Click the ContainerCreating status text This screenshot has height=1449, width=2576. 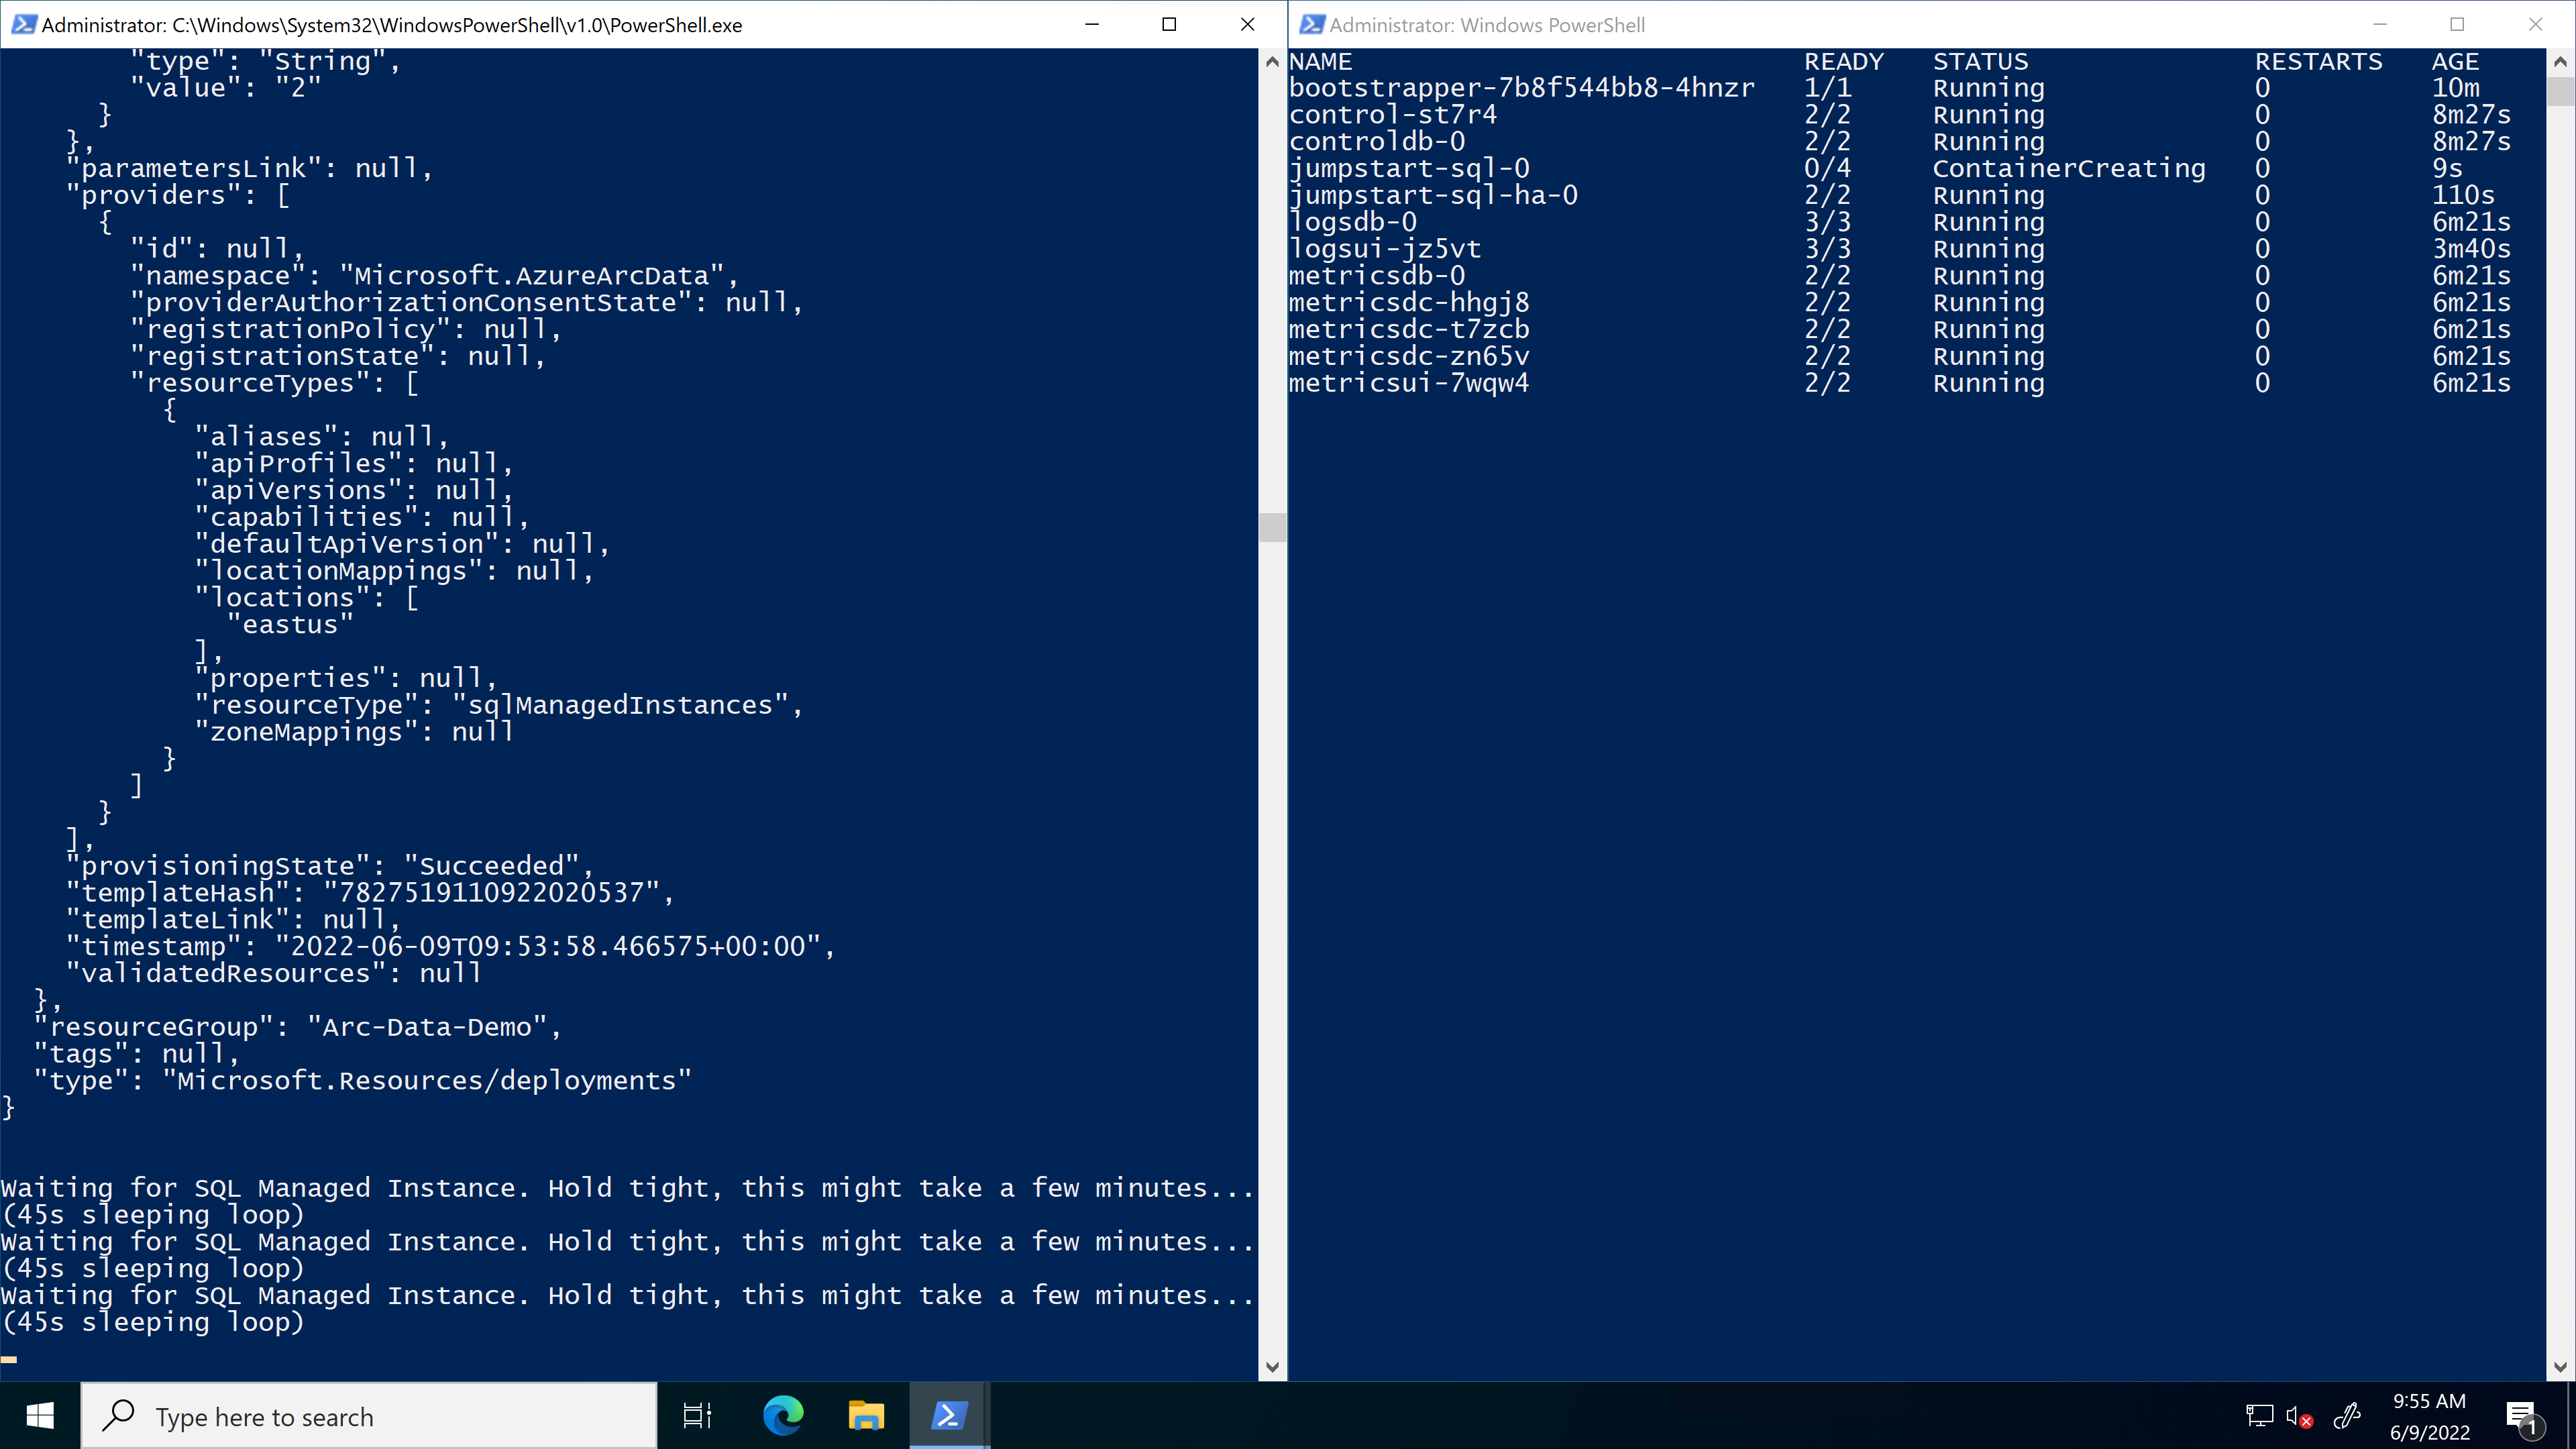tap(2069, 168)
